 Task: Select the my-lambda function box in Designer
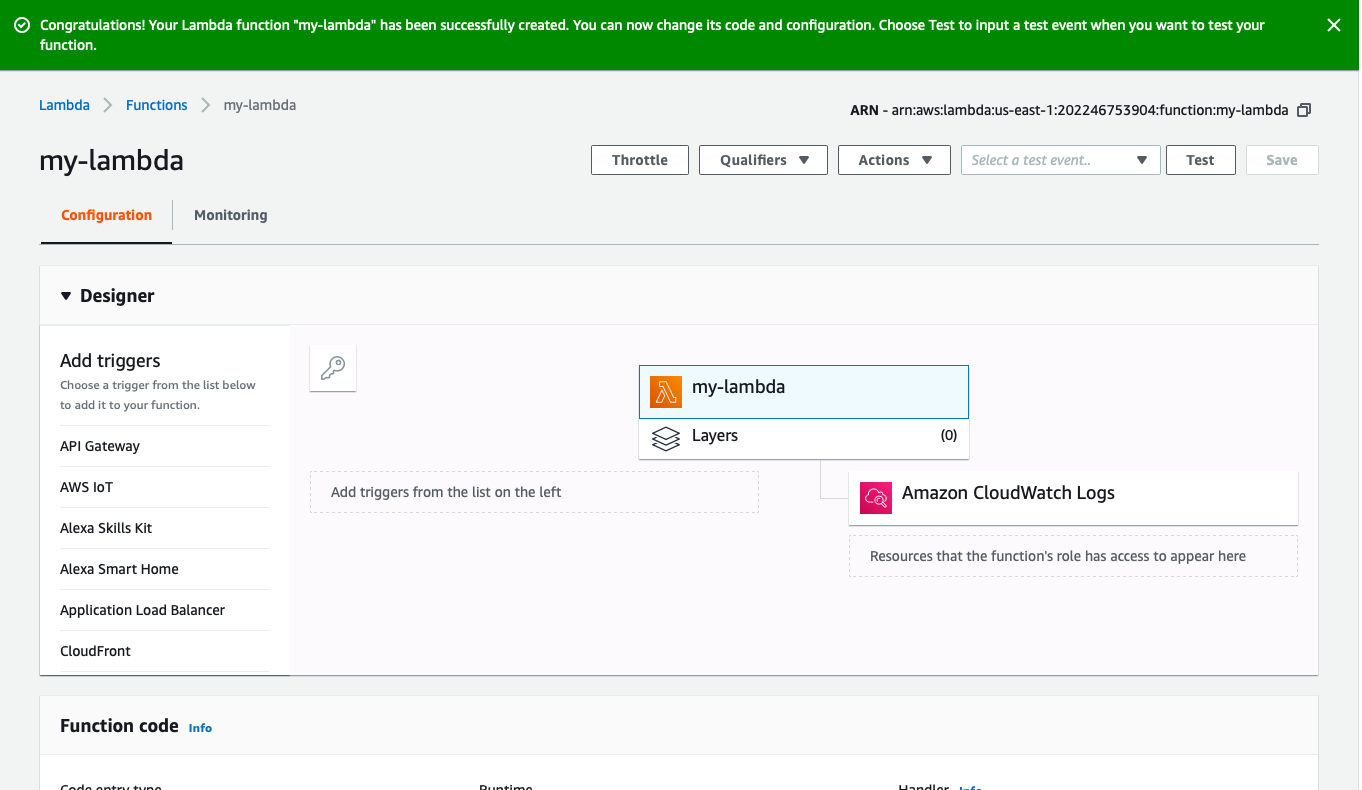804,392
